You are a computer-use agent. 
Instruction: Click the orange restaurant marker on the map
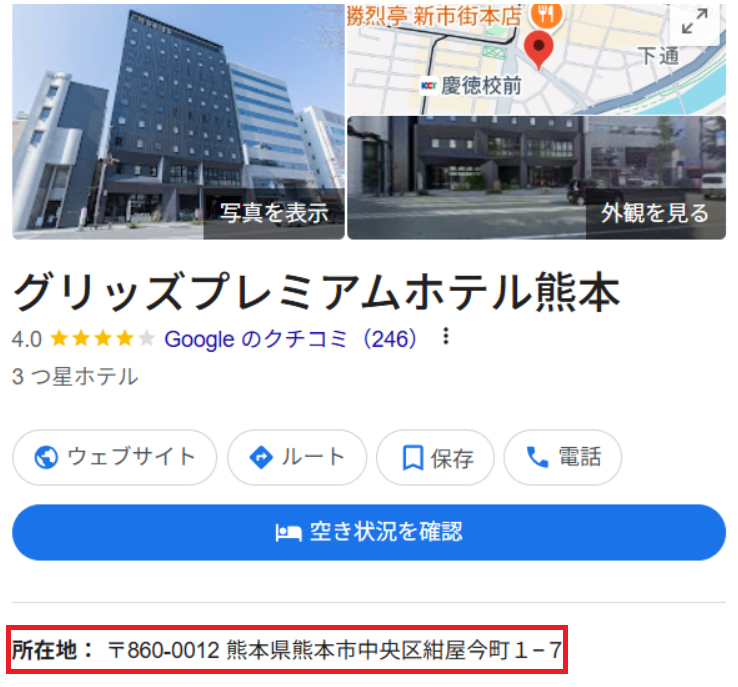(x=546, y=14)
